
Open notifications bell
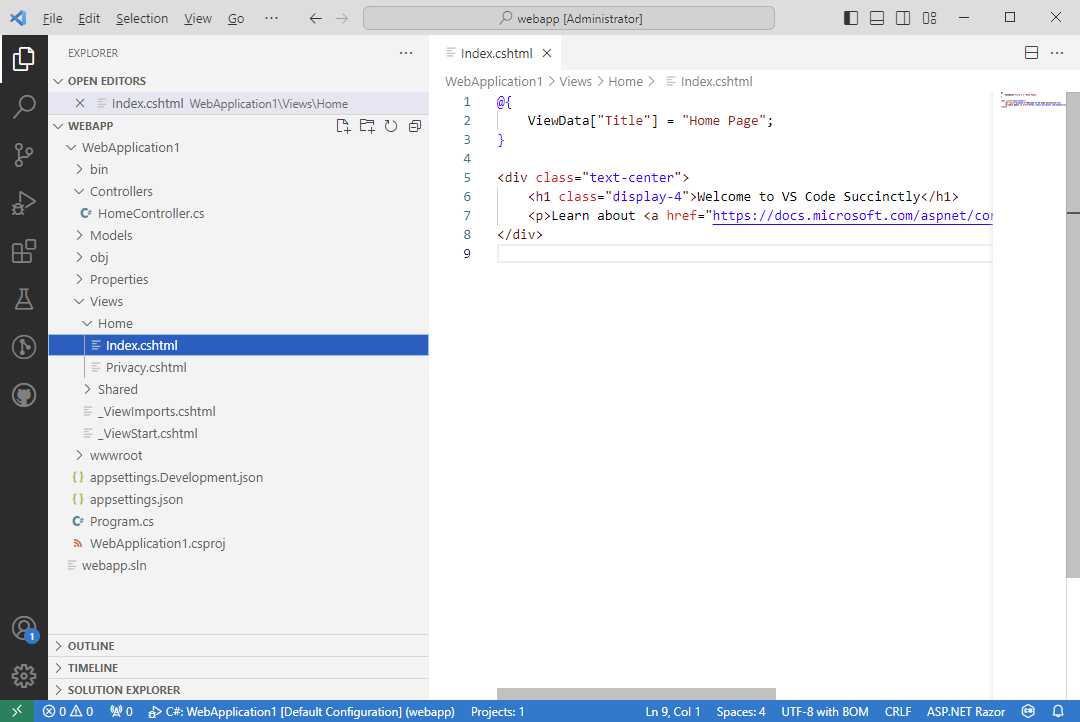pyautogui.click(x=1058, y=711)
